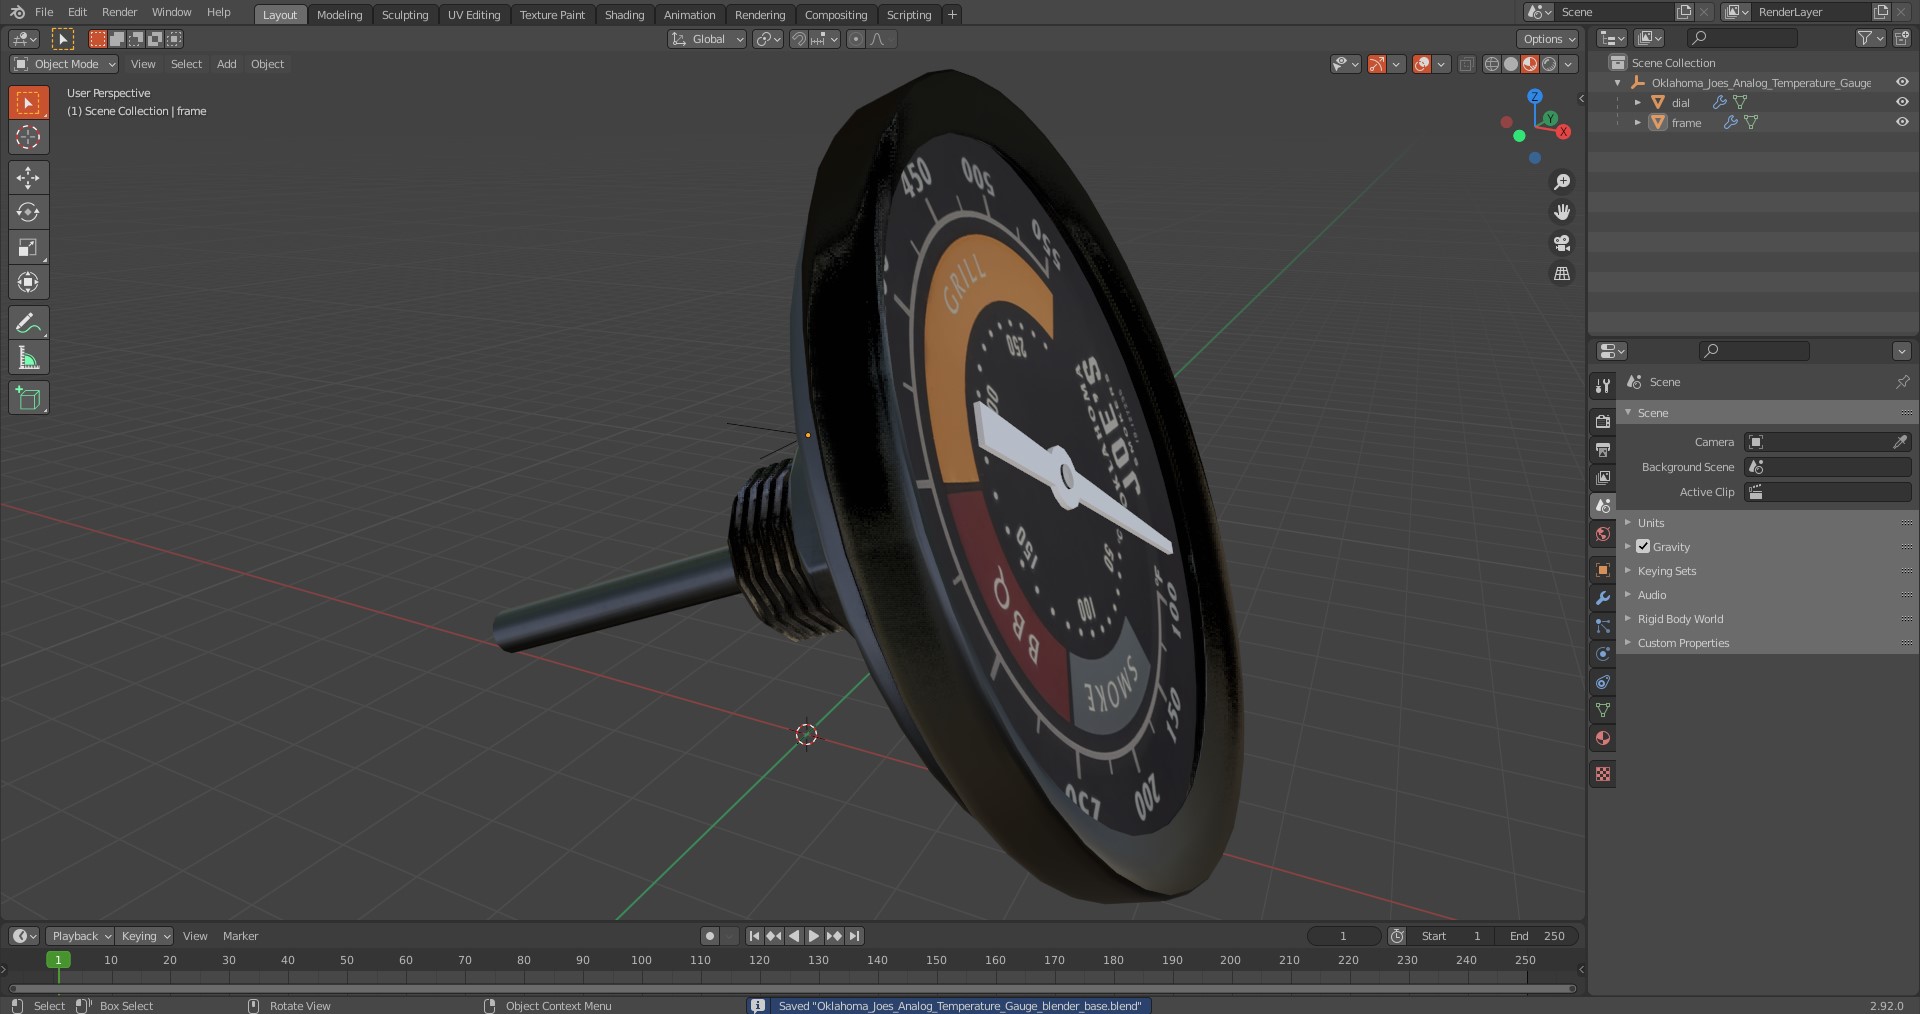Switch perspective/orthographic grid icon
The width and height of the screenshot is (1920, 1014).
1561,273
